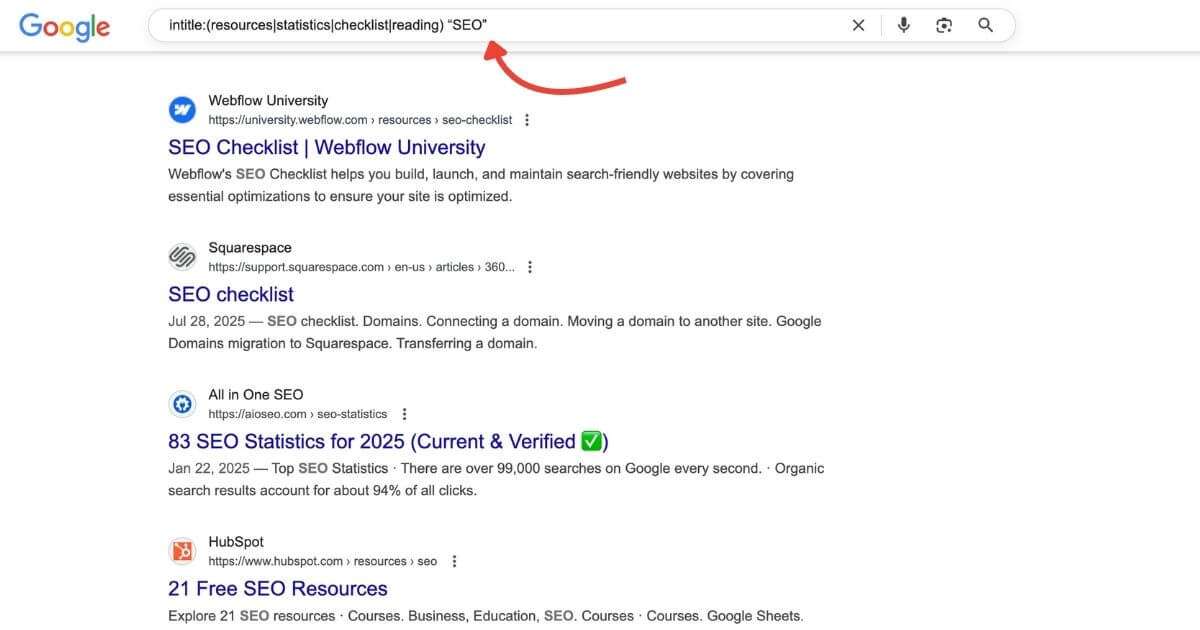The height and width of the screenshot is (630, 1200).
Task: Click the Webflow University favicon
Action: tap(182, 110)
